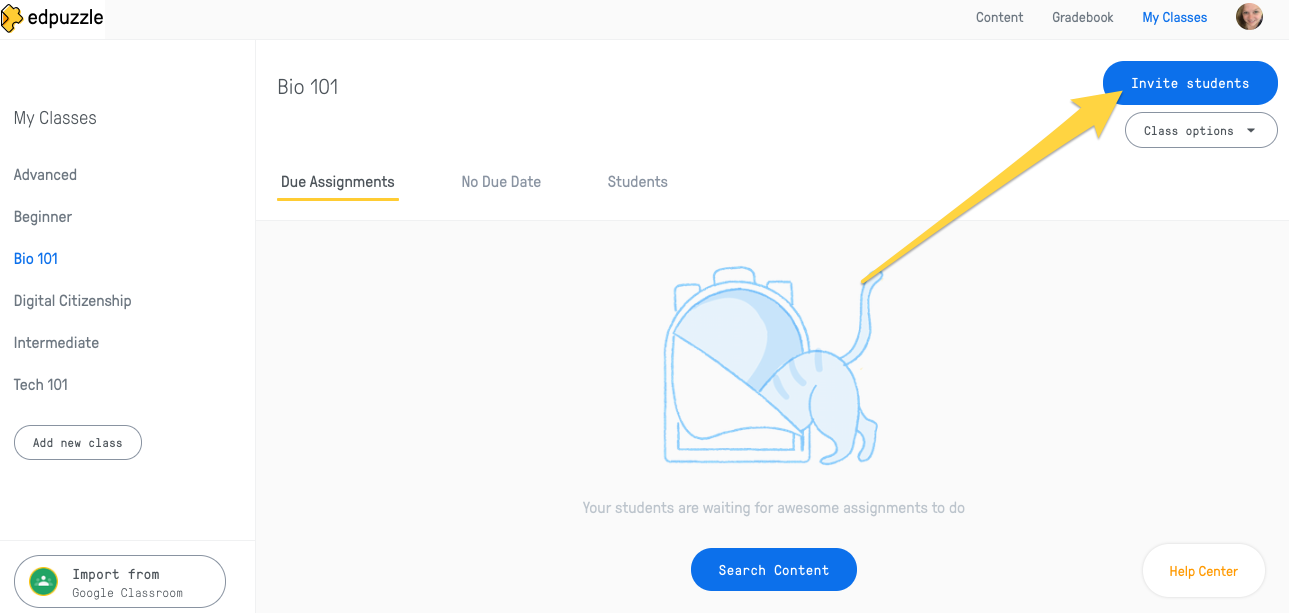Open My Classes in top navigation

(1174, 17)
